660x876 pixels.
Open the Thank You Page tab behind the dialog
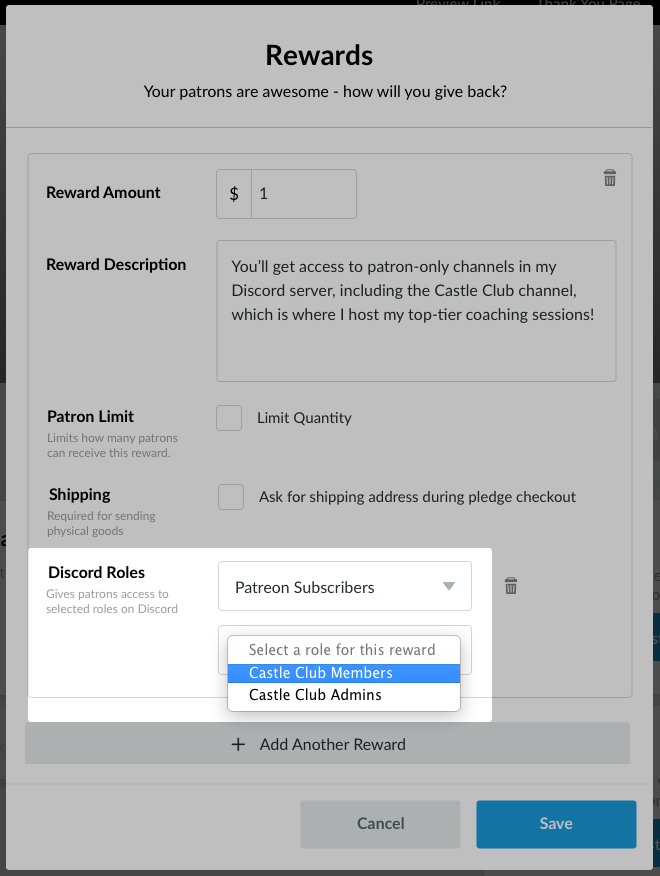(589, 4)
